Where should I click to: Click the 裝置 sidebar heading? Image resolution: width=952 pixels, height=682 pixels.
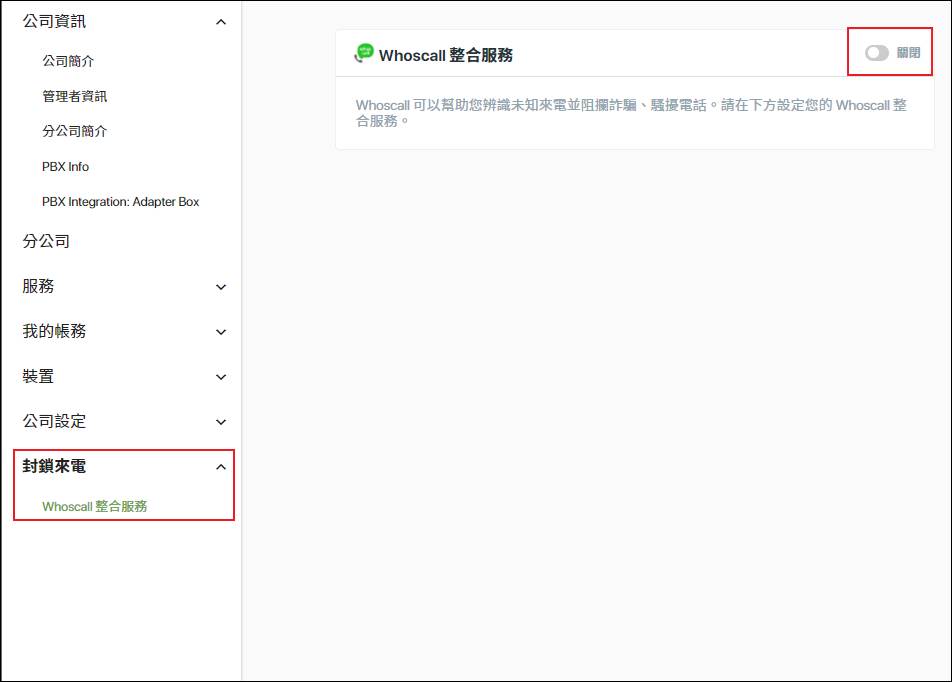(x=38, y=376)
